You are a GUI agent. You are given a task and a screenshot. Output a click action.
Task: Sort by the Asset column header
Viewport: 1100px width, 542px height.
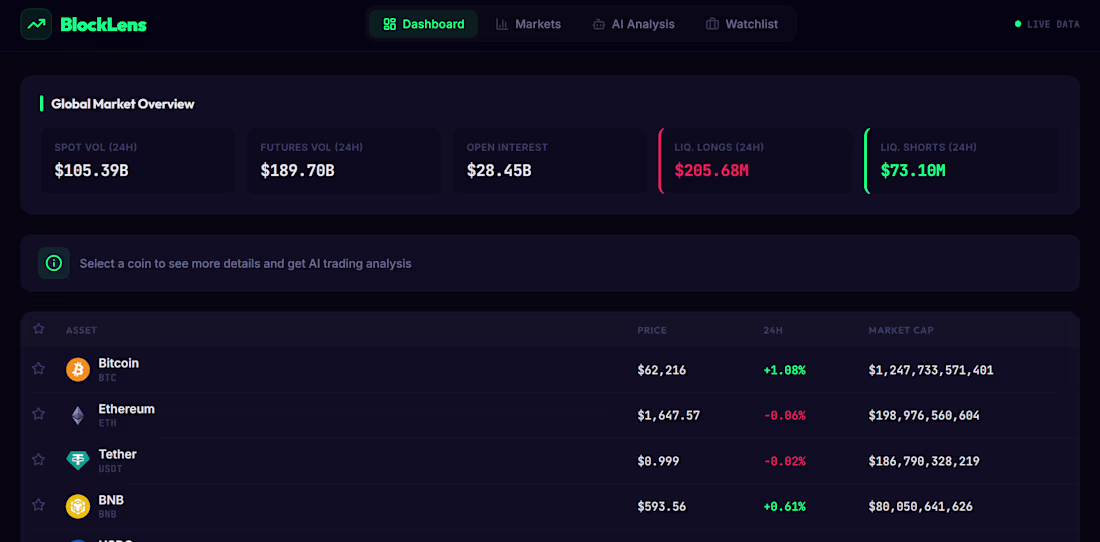[x=81, y=330]
